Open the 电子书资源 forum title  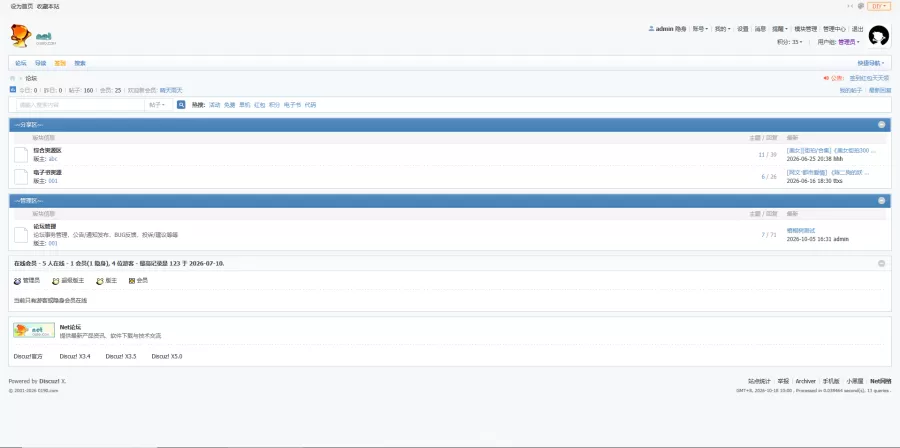47,172
